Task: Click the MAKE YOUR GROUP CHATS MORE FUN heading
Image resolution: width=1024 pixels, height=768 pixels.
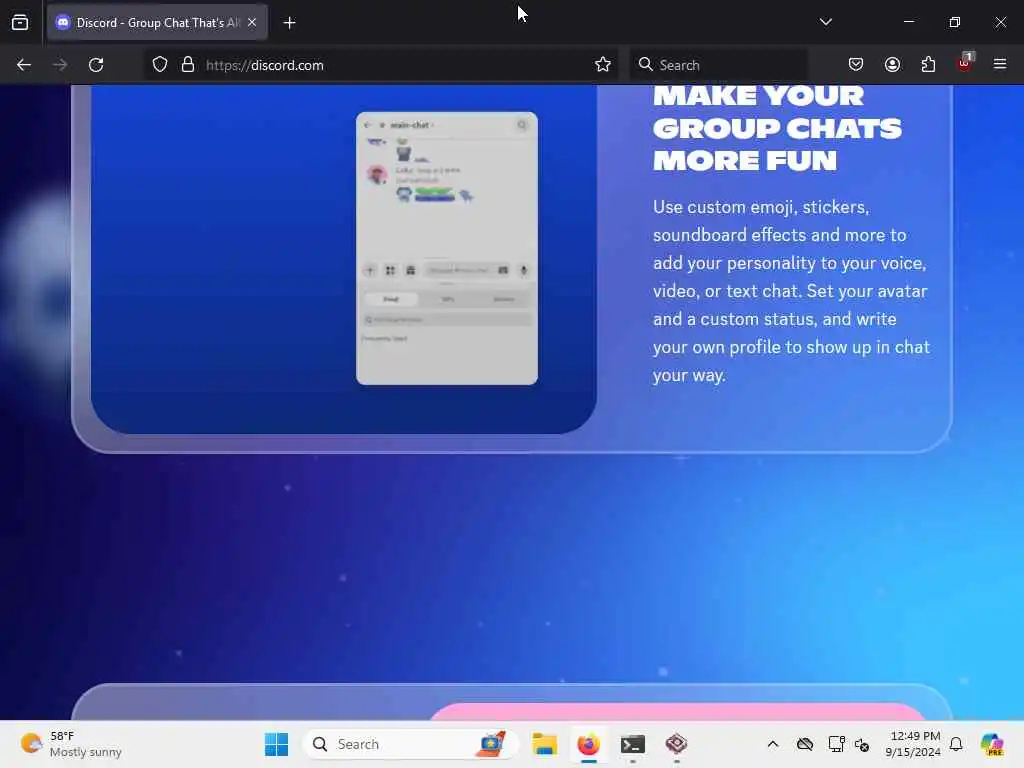Action: [777, 129]
